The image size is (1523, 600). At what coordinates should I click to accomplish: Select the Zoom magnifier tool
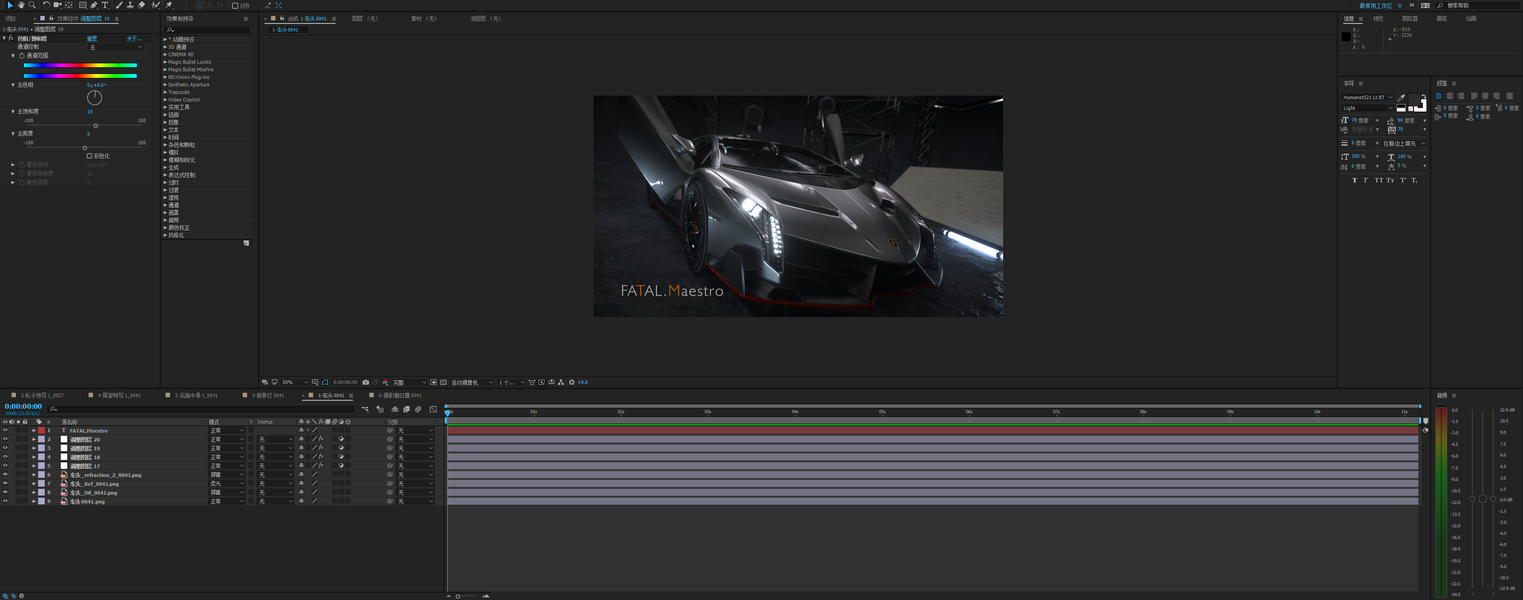pos(32,5)
